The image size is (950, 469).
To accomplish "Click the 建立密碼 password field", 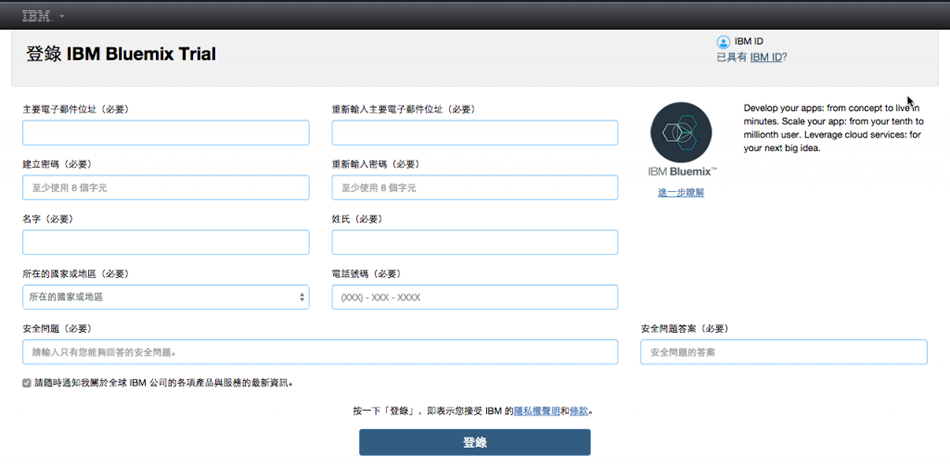I will (x=166, y=188).
